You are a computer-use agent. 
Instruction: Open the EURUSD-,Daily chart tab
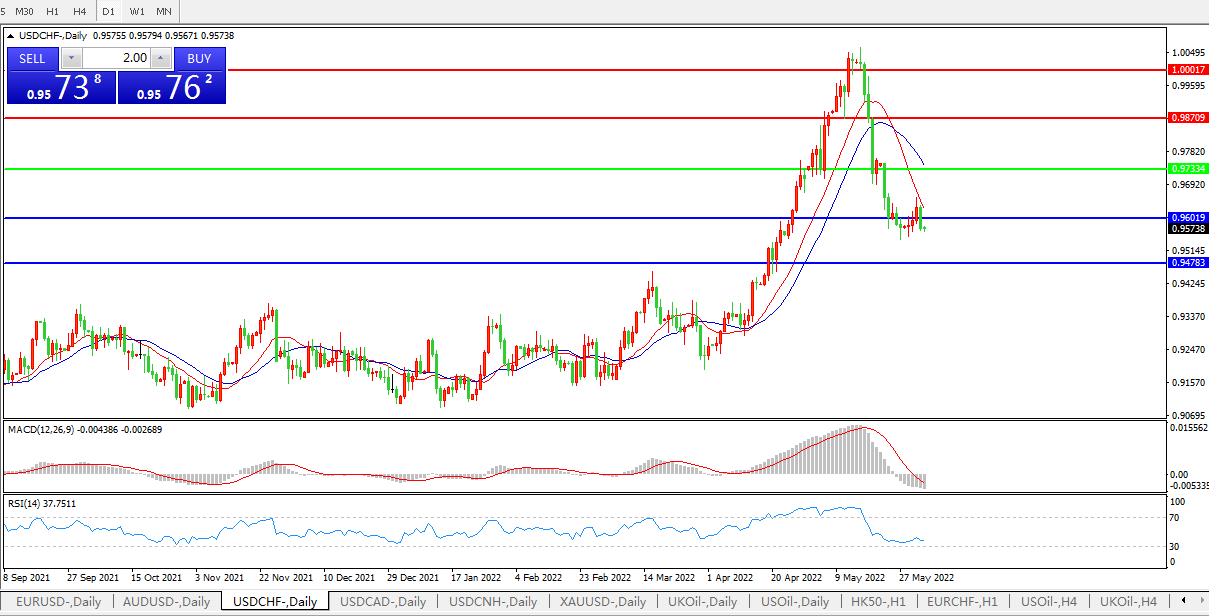(x=57, y=602)
